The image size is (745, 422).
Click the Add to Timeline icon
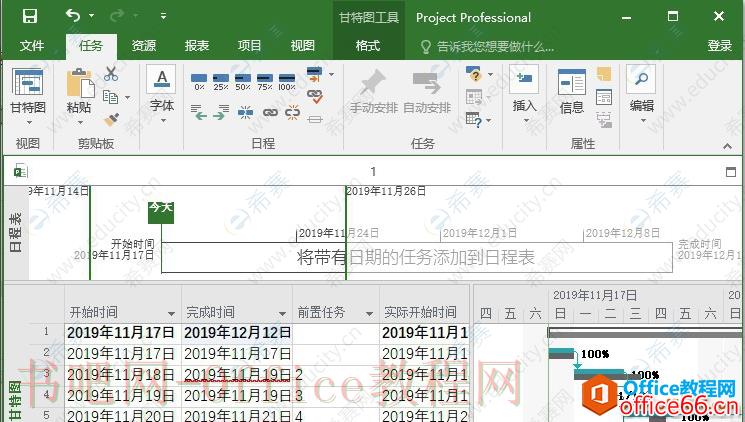pos(604,120)
